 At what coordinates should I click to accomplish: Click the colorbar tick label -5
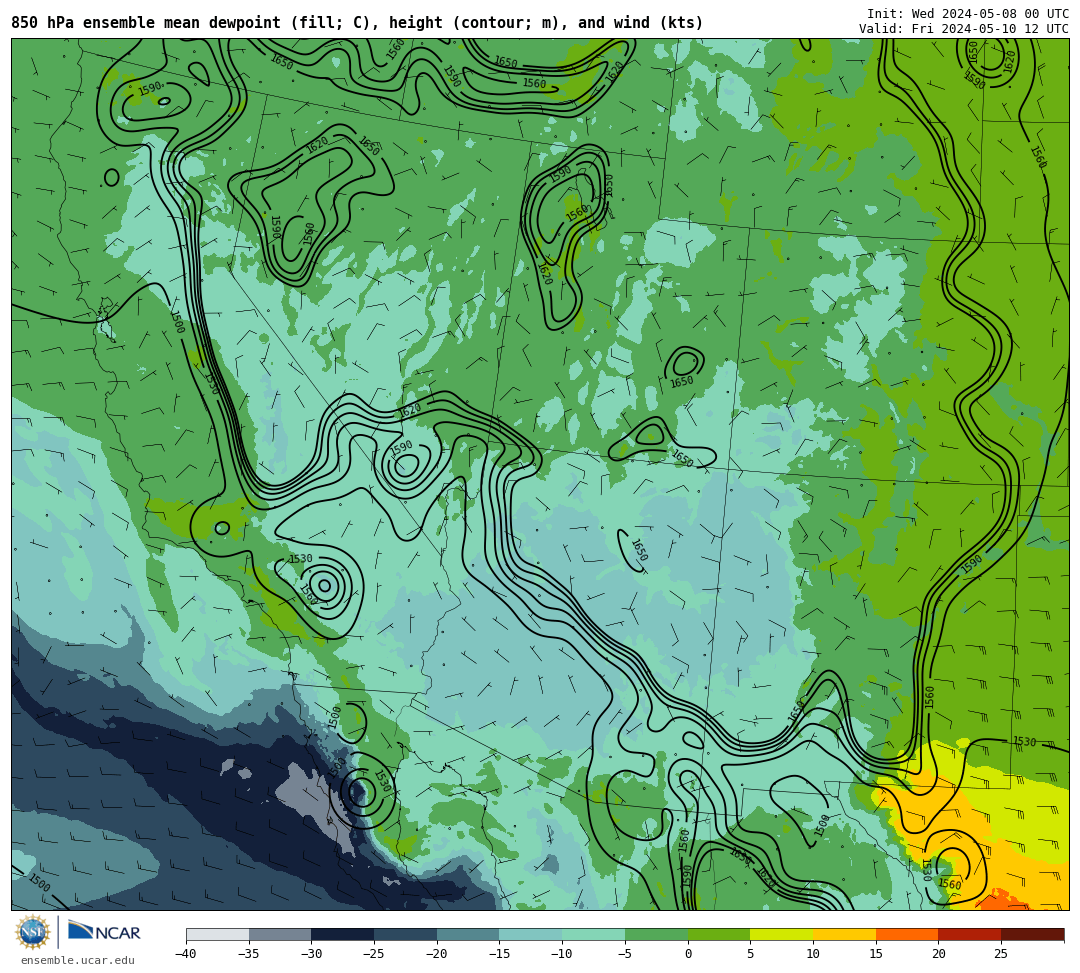(624, 954)
